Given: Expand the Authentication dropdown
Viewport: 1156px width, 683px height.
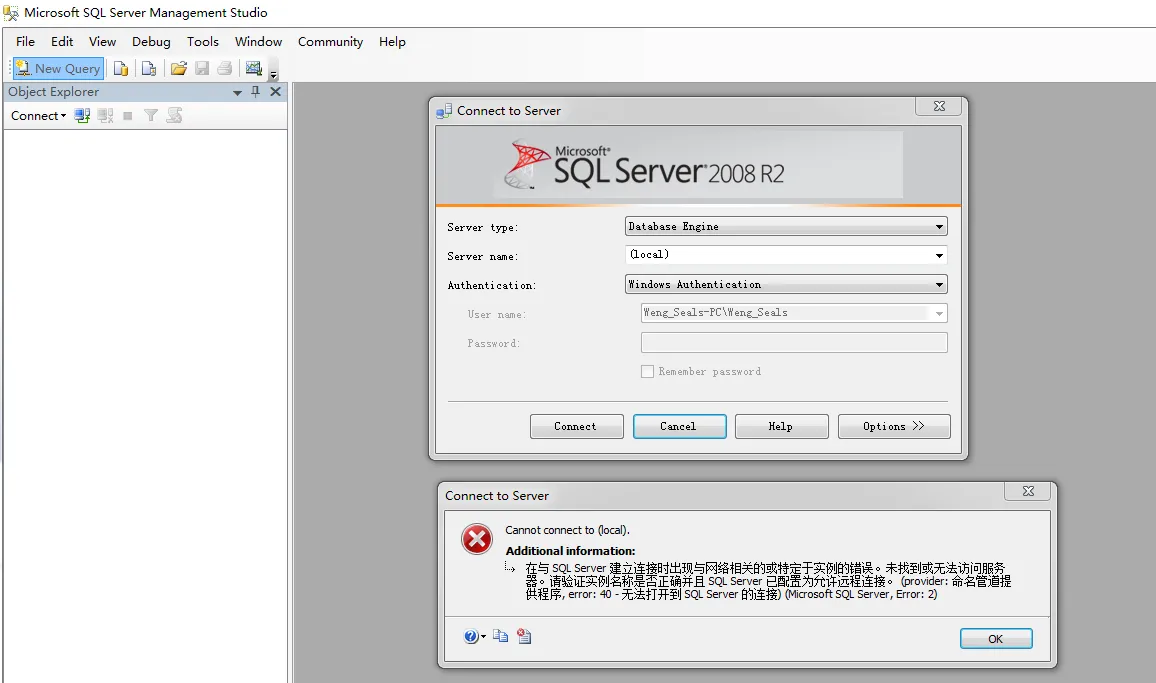Looking at the screenshot, I should pyautogui.click(x=939, y=285).
